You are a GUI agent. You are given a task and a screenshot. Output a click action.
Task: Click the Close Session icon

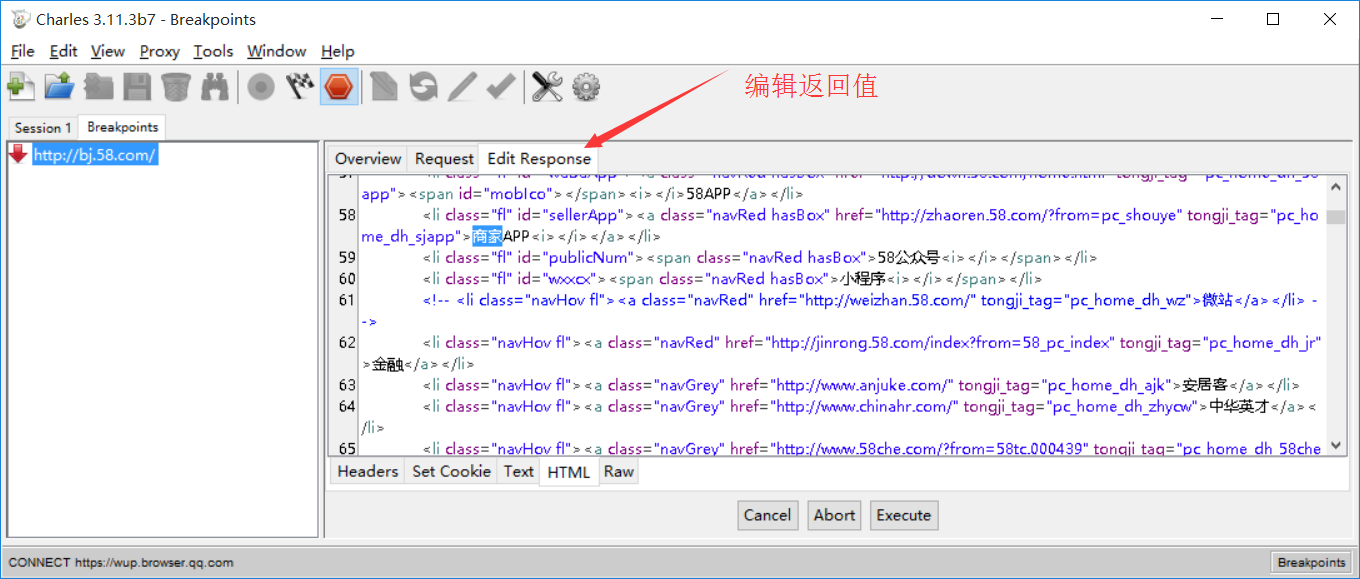tap(98, 87)
